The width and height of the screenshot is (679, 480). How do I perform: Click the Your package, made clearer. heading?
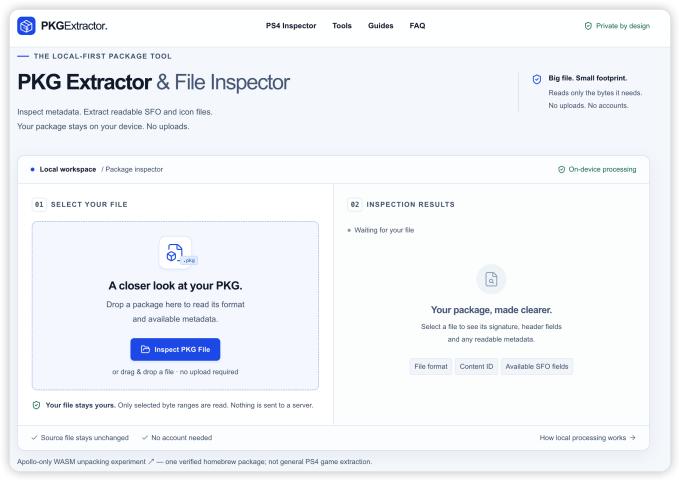click(491, 310)
